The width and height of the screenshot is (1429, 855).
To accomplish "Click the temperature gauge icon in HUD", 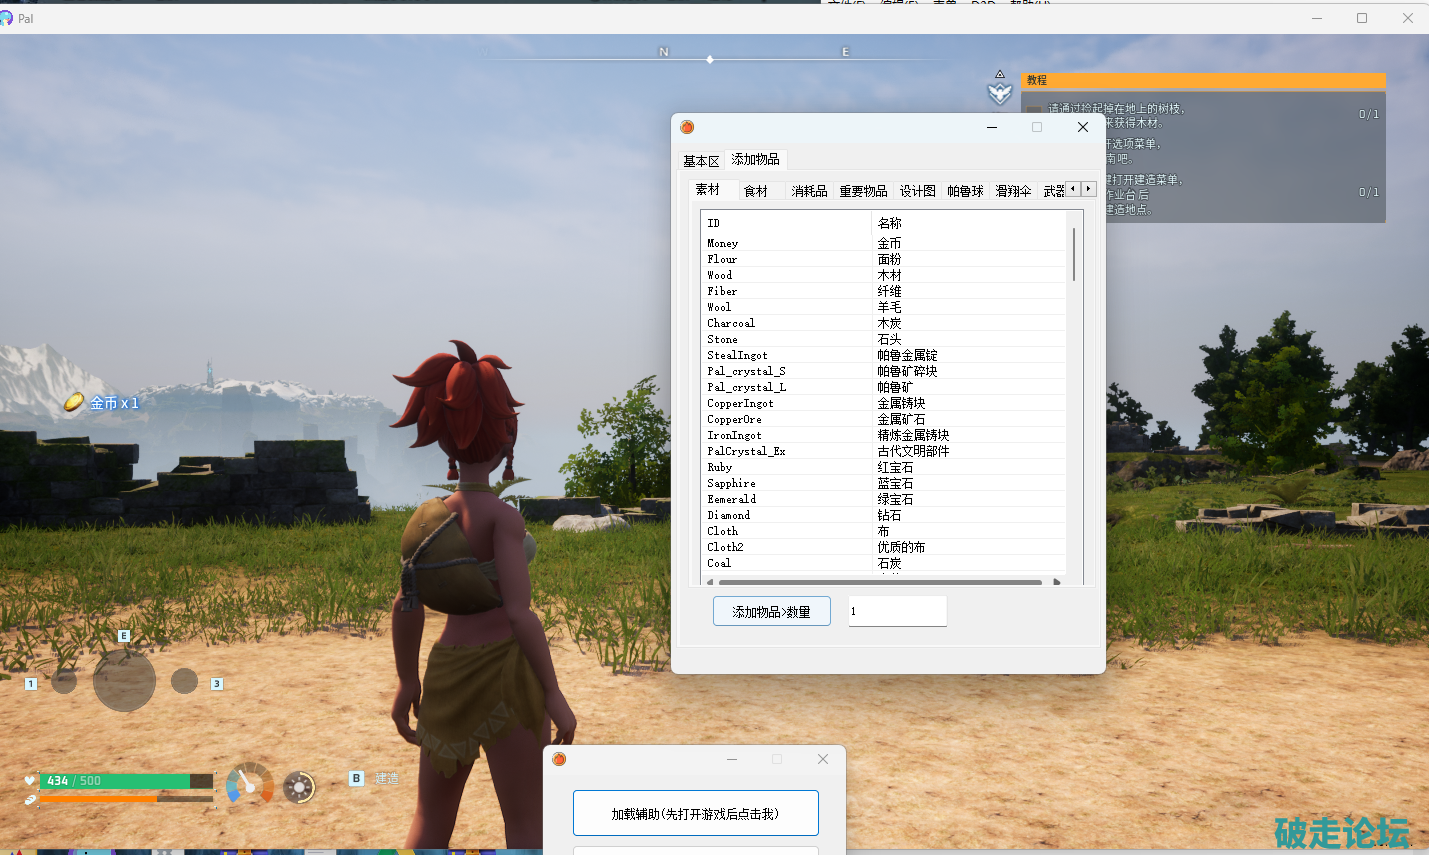I will point(249,784).
